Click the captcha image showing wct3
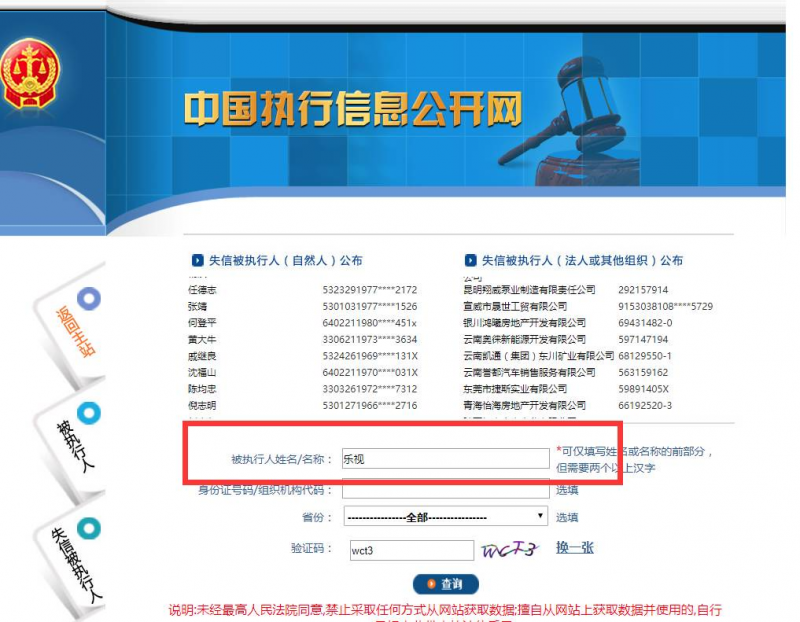The width and height of the screenshot is (800, 622). pyautogui.click(x=511, y=549)
